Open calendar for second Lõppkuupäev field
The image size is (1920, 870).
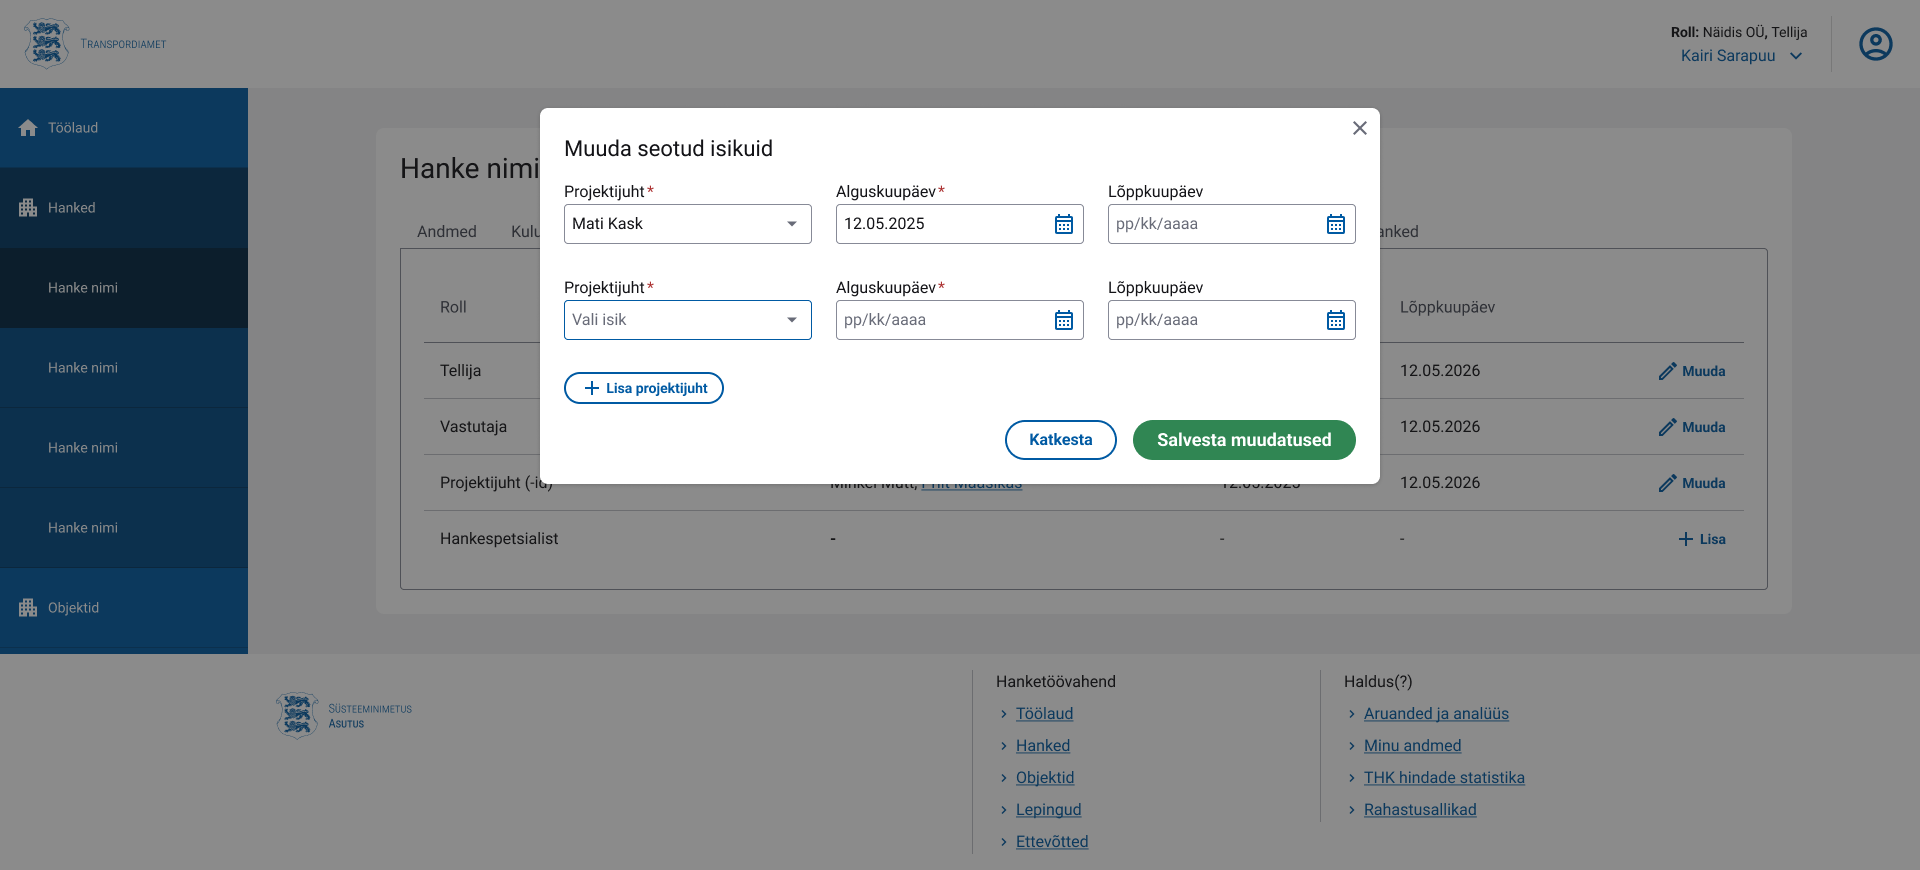point(1335,320)
